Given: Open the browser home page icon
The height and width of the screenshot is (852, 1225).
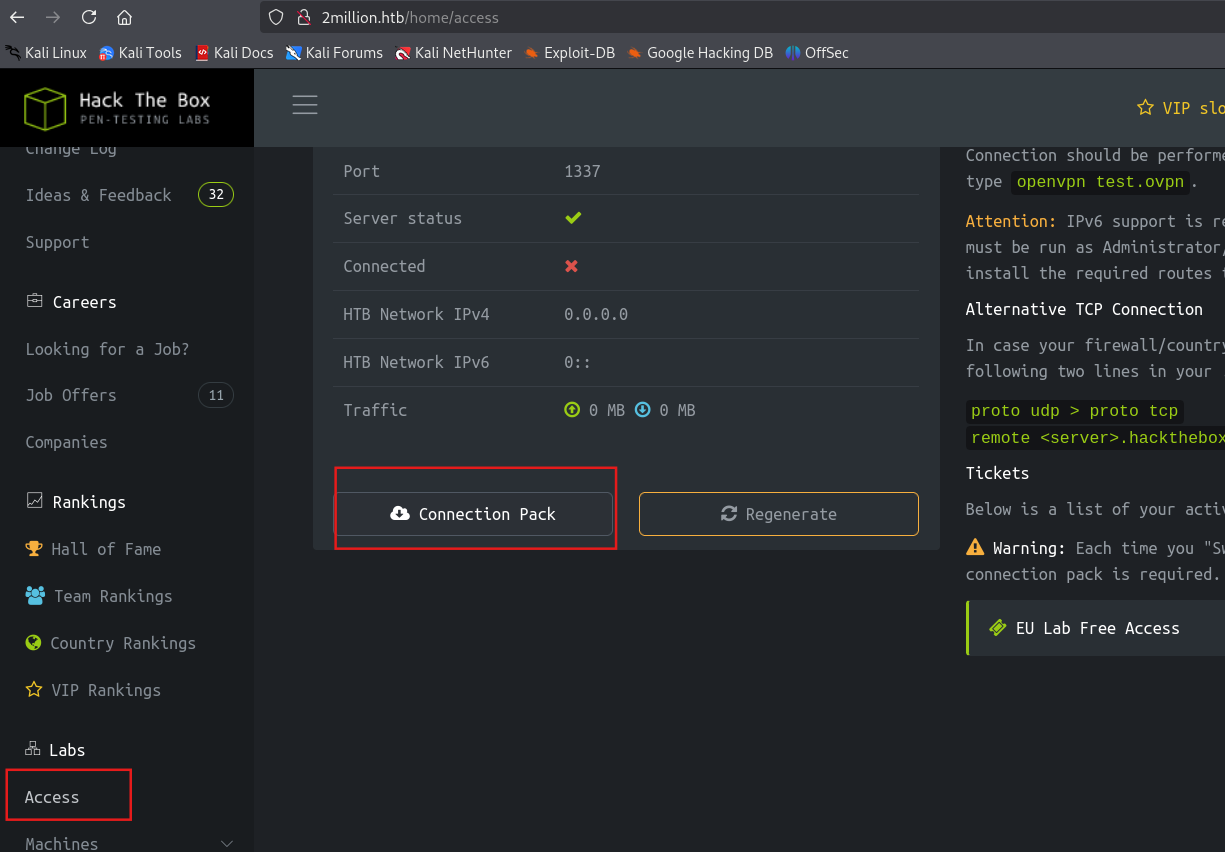Looking at the screenshot, I should 124,17.
